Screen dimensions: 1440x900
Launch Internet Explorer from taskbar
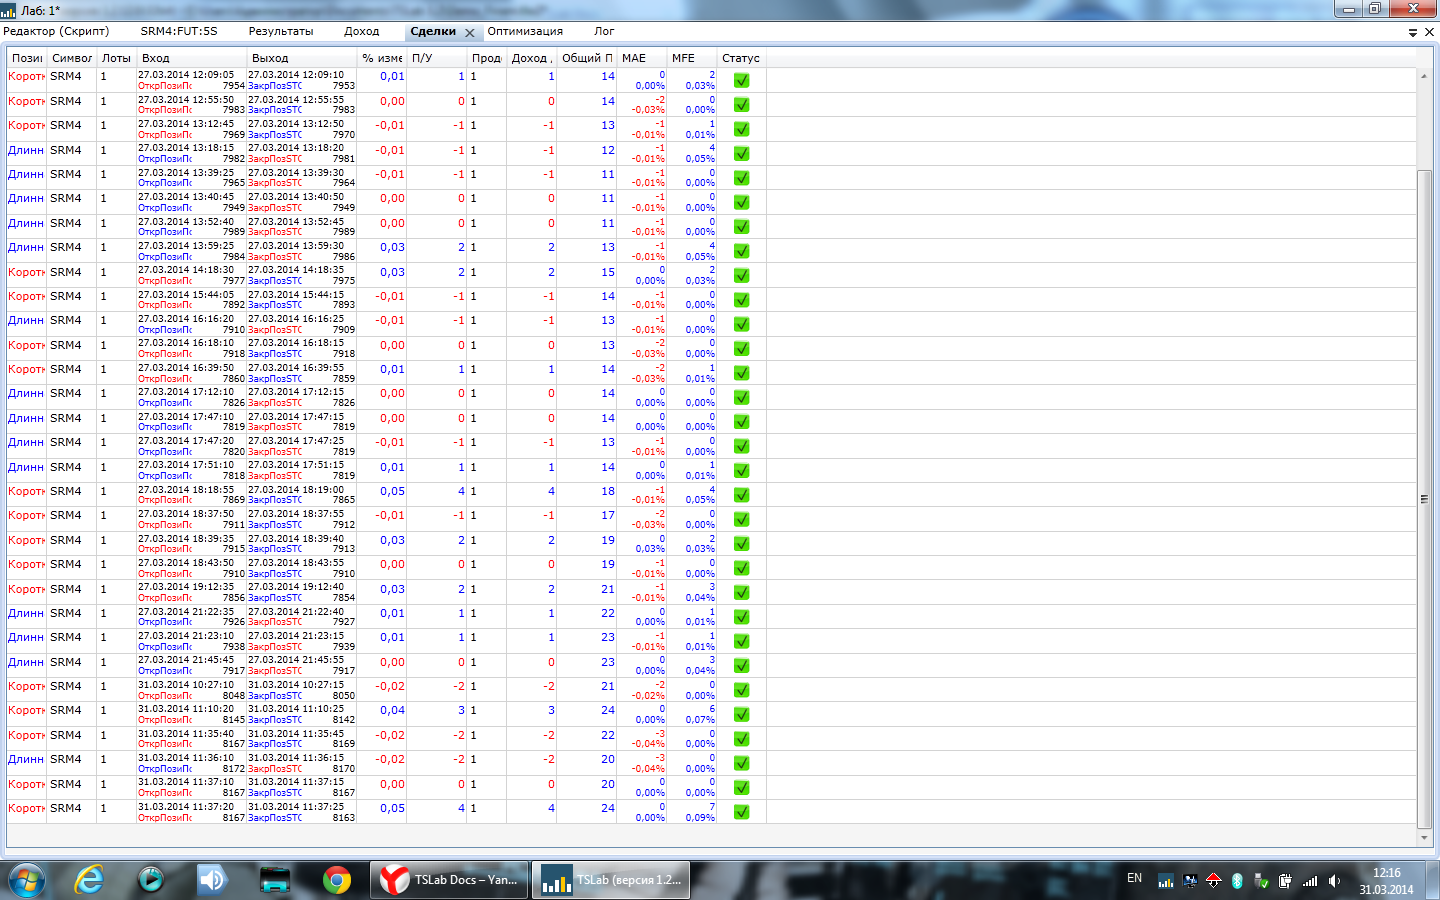[x=89, y=880]
